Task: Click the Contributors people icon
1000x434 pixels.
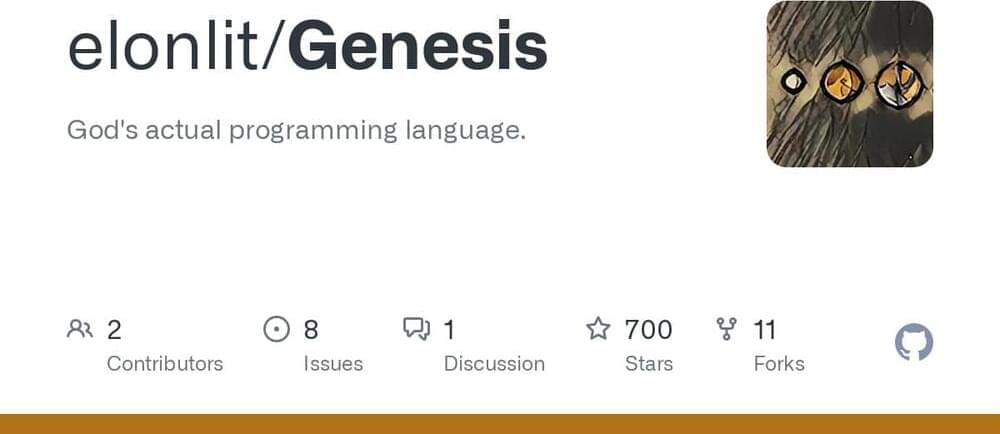Action: click(x=79, y=329)
